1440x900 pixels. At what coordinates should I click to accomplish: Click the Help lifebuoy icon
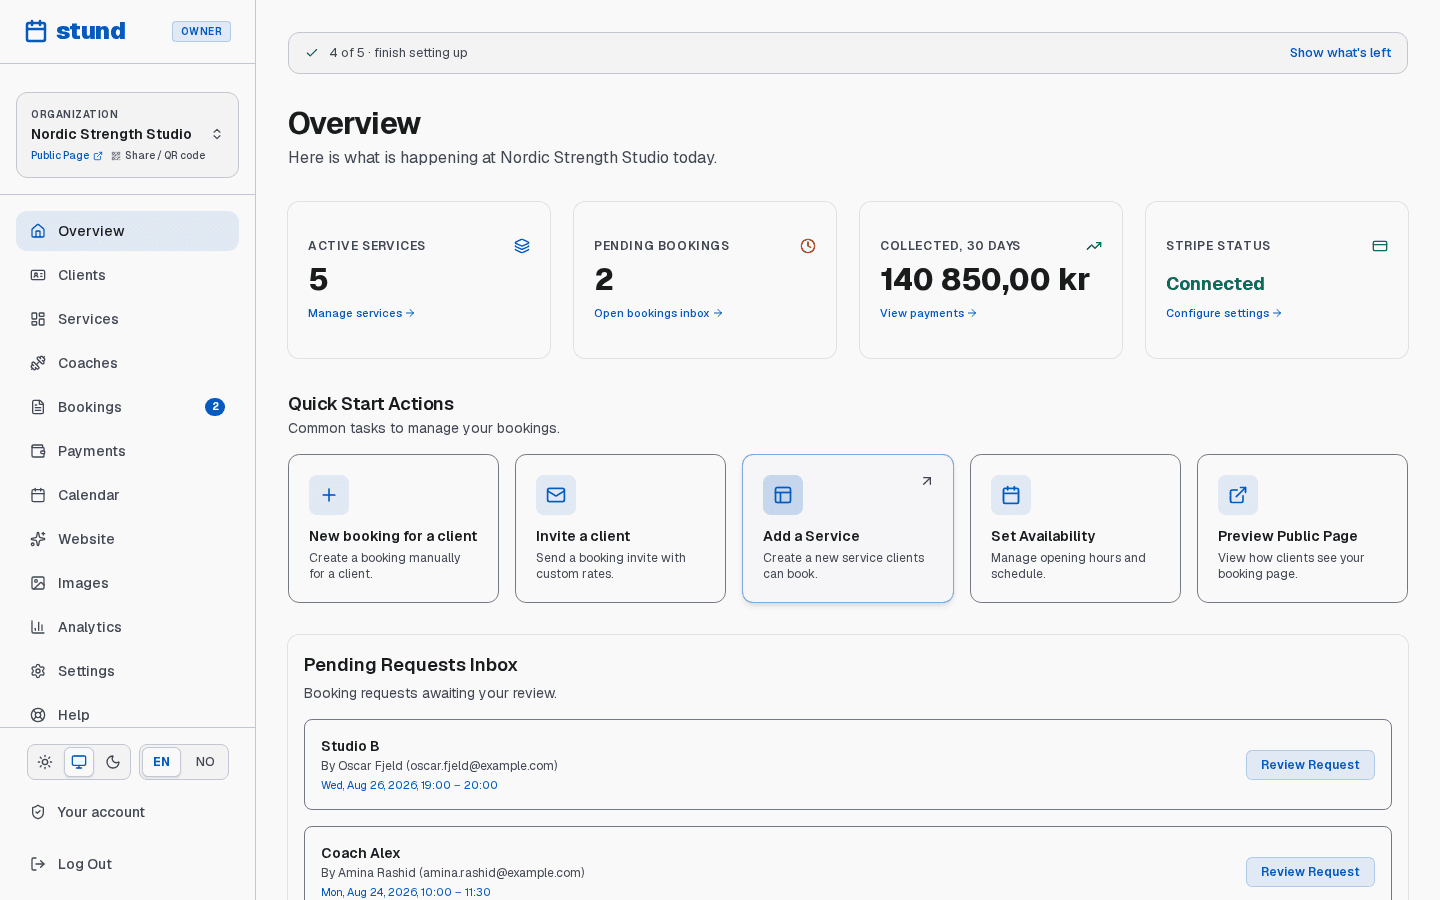point(38,715)
